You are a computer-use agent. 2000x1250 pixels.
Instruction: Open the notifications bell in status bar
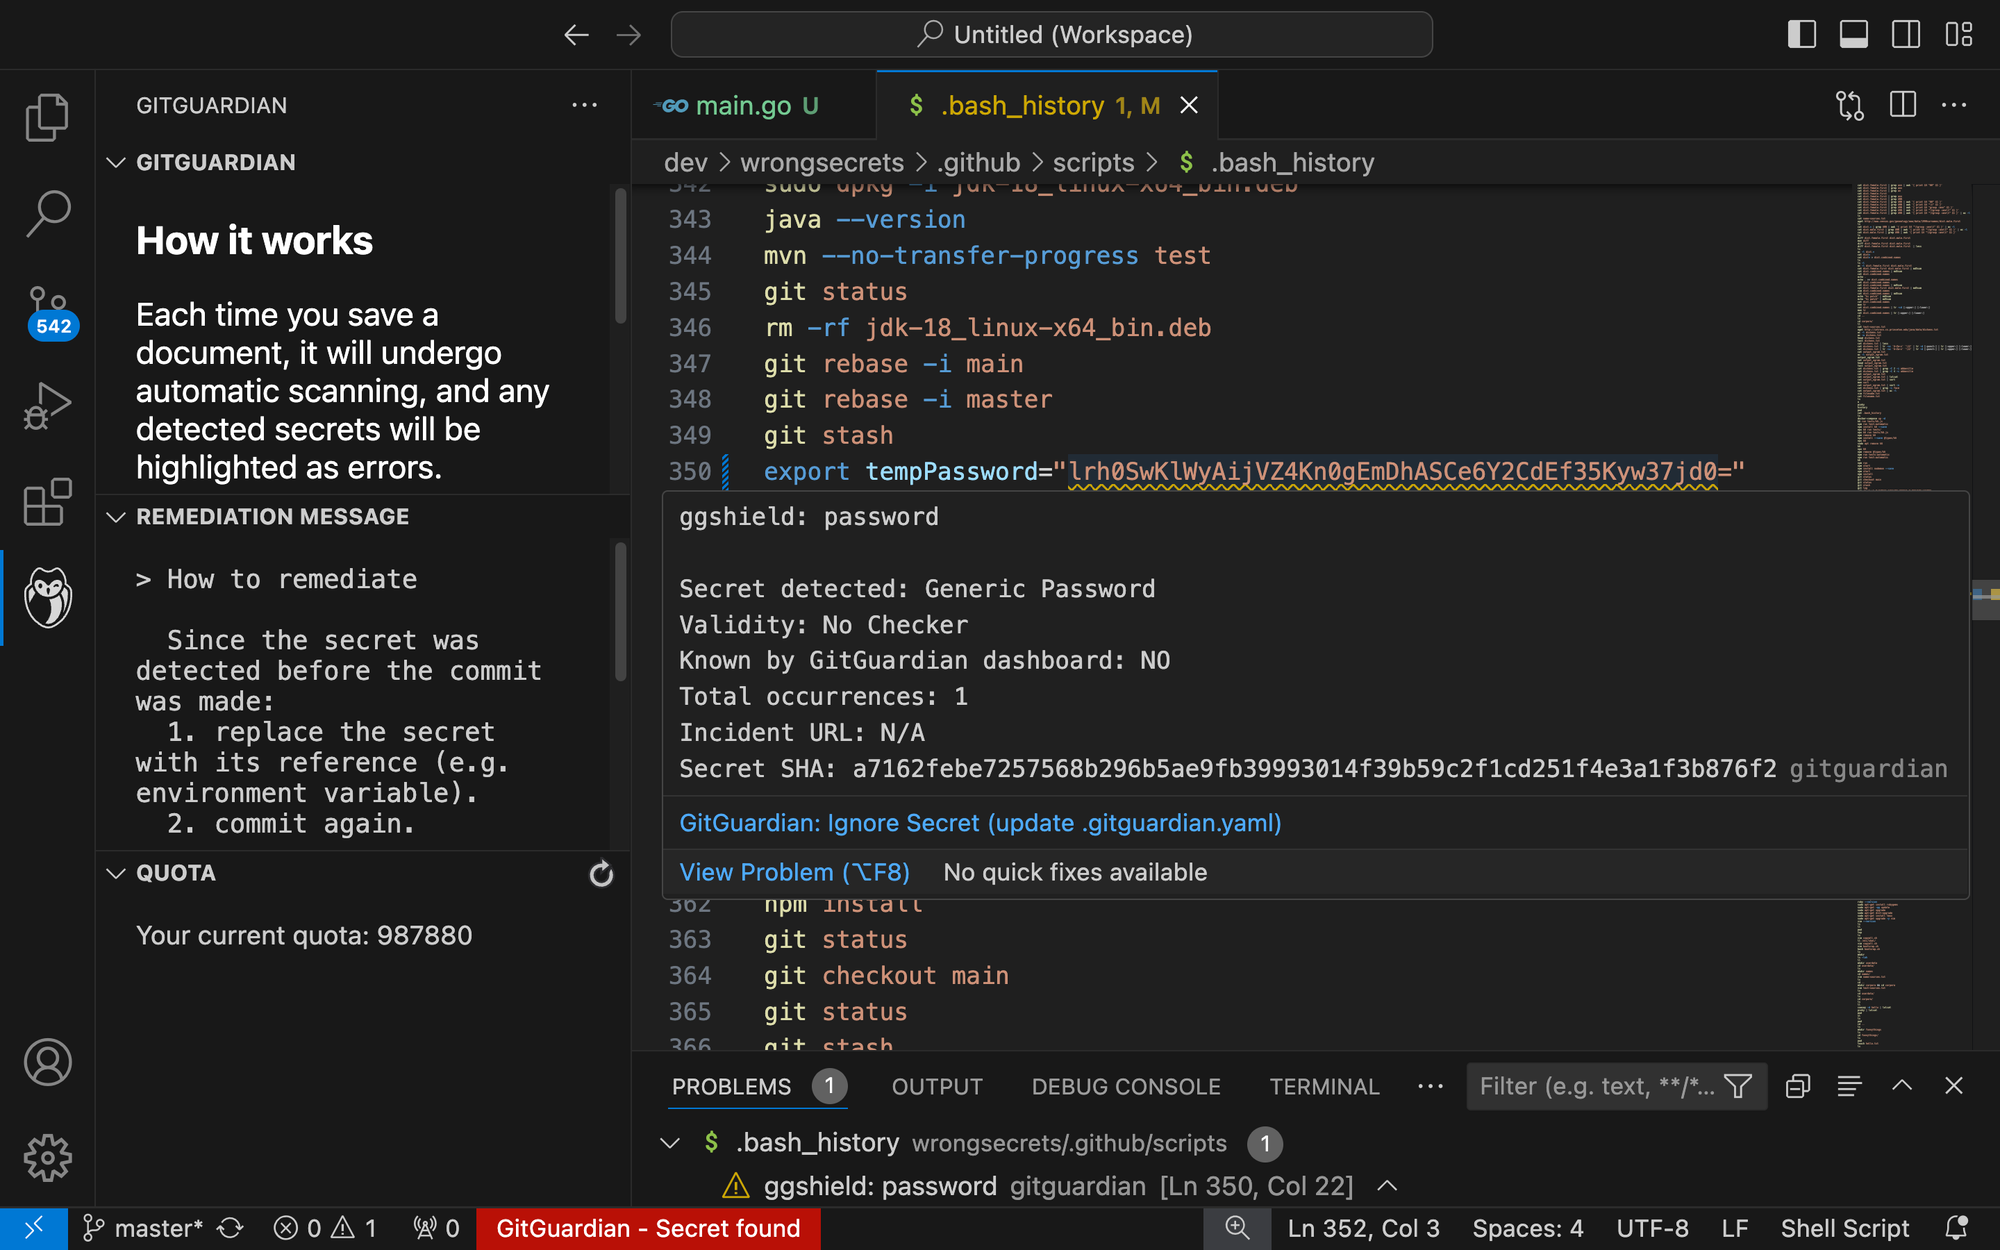1957,1228
